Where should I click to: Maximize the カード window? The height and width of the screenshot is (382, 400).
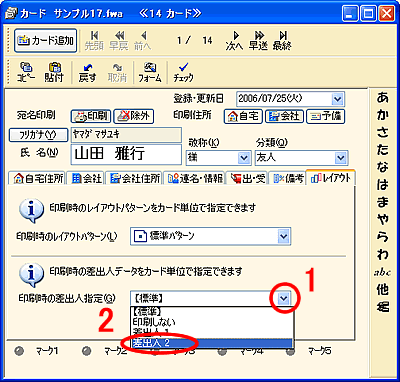coord(369,14)
